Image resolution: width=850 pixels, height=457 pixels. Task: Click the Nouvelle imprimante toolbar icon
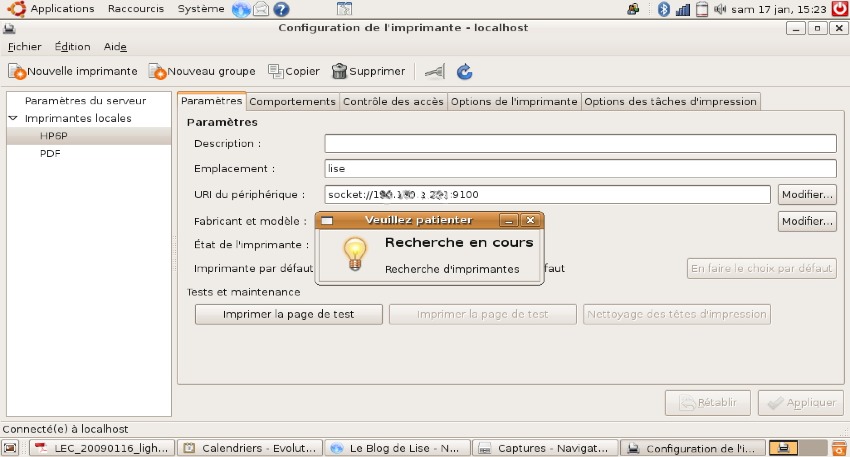tap(17, 71)
